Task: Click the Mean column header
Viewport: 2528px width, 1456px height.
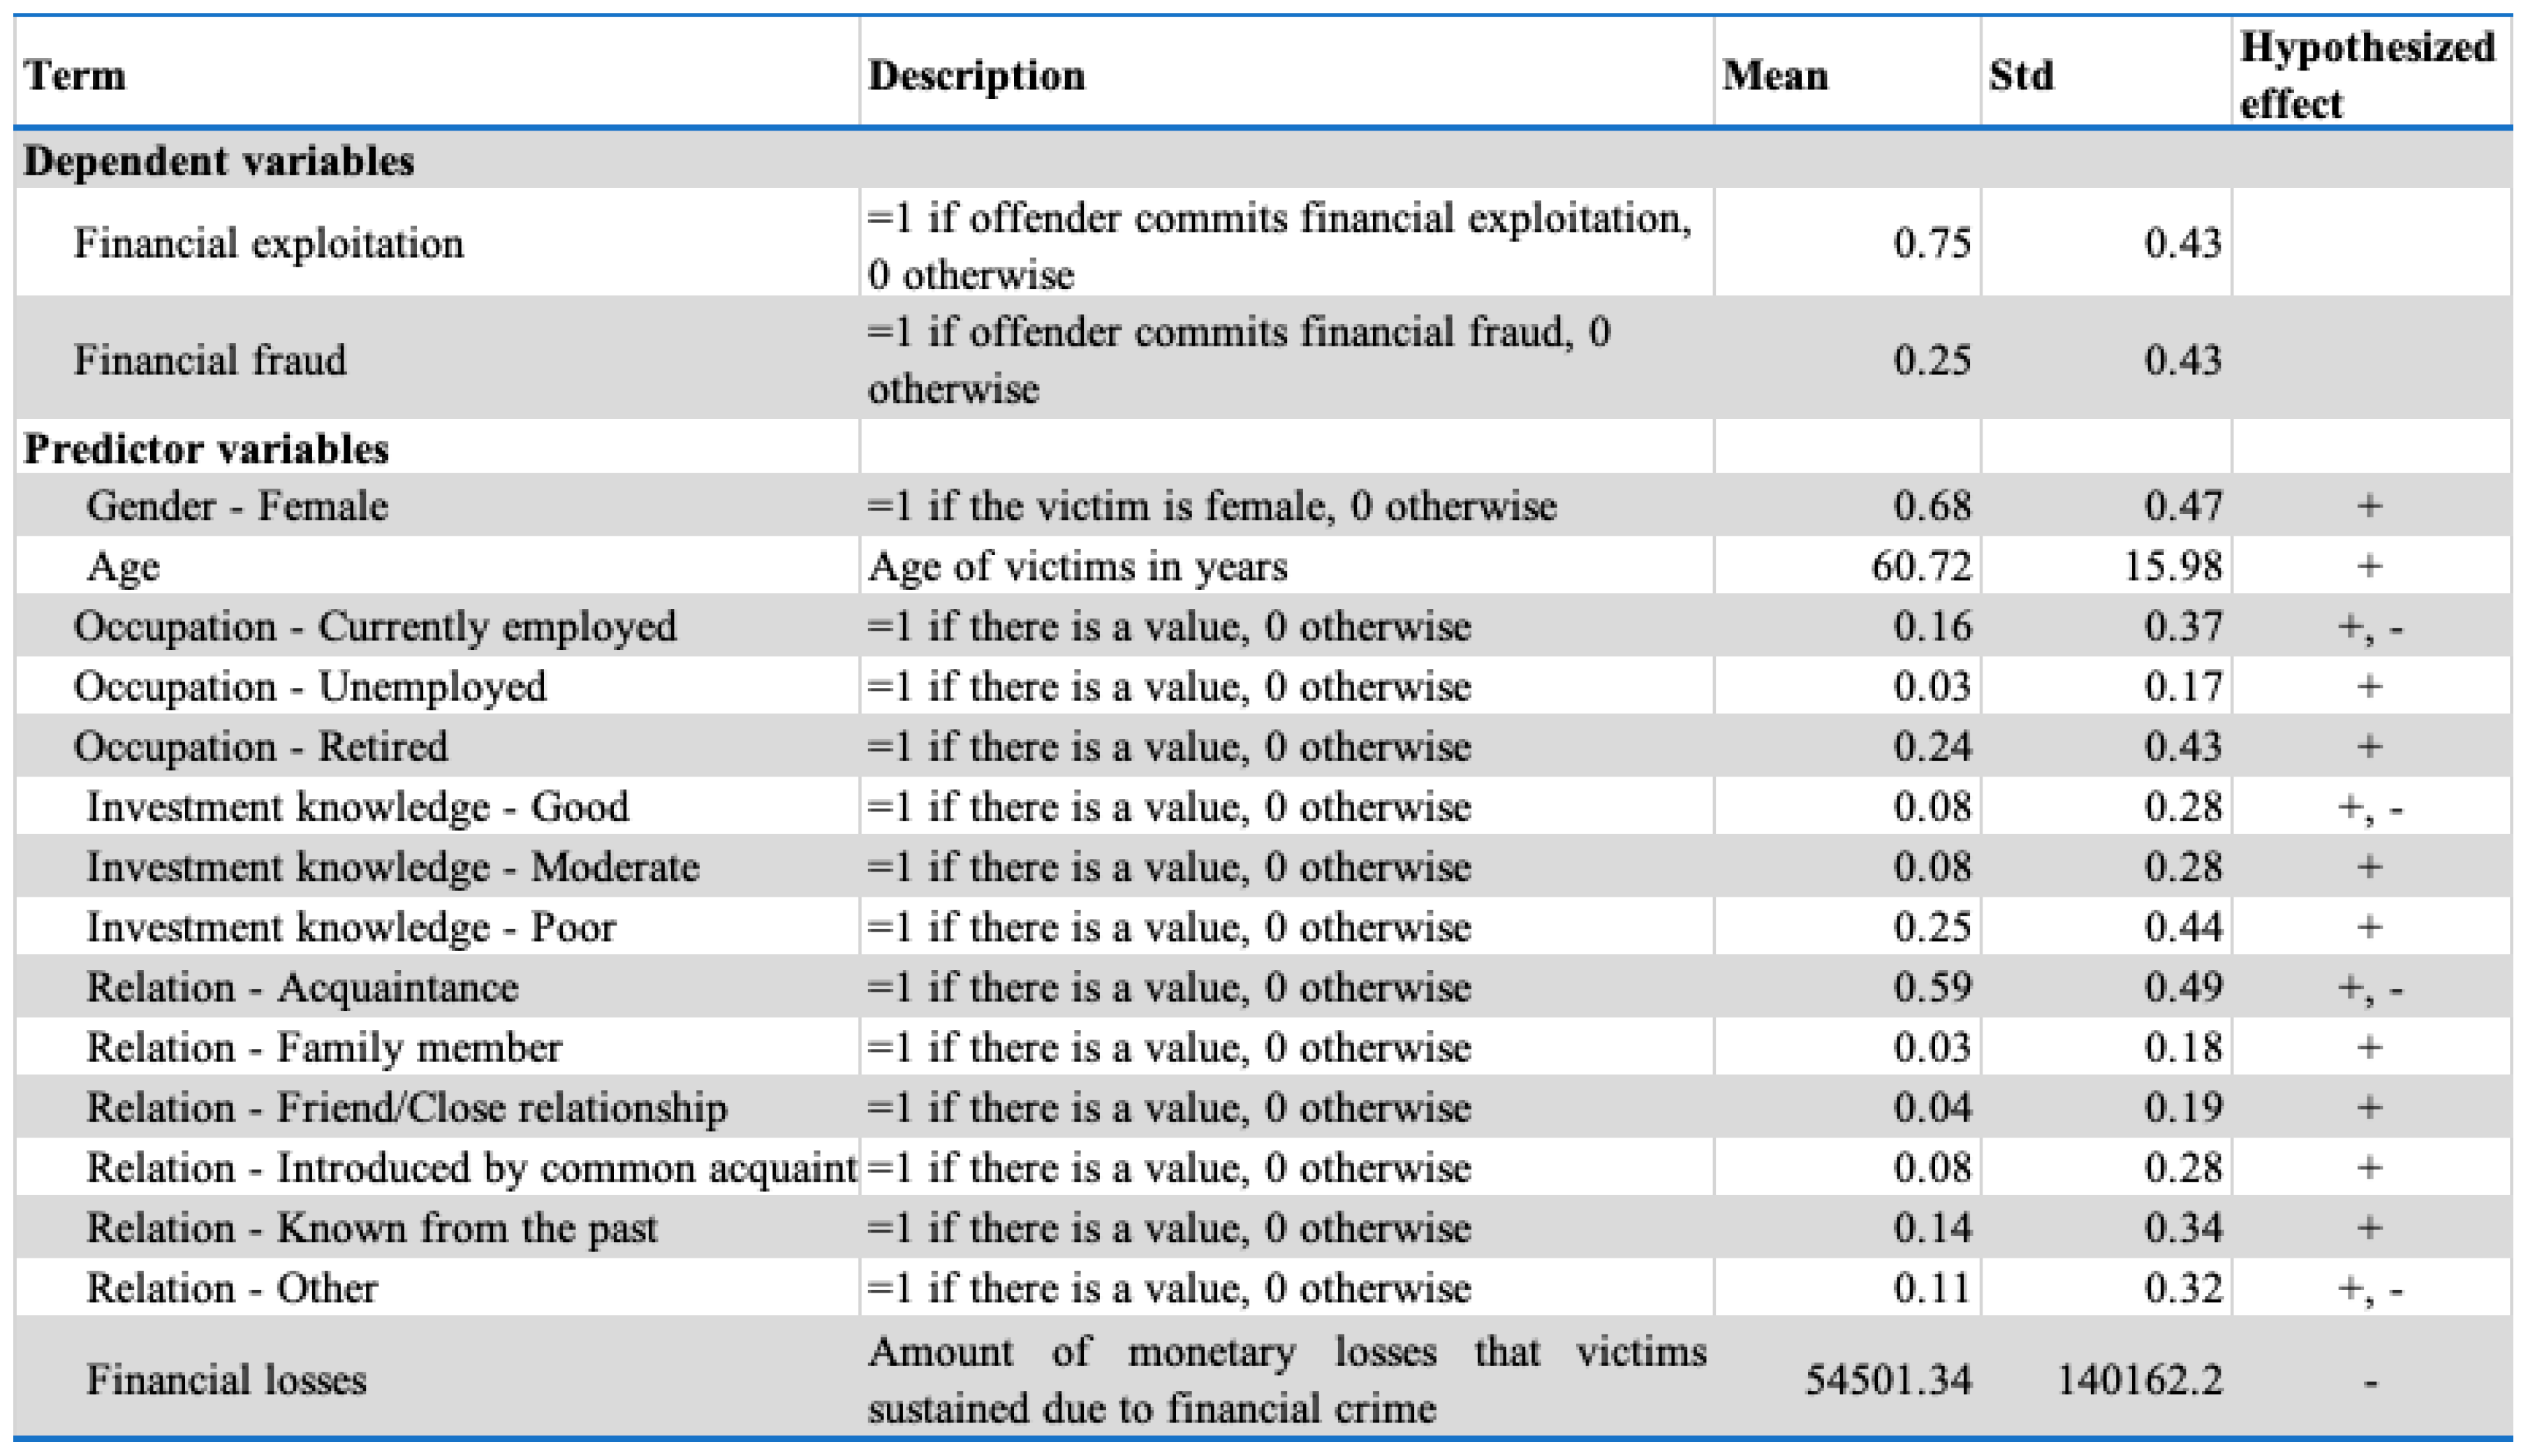Action: coord(1775,75)
